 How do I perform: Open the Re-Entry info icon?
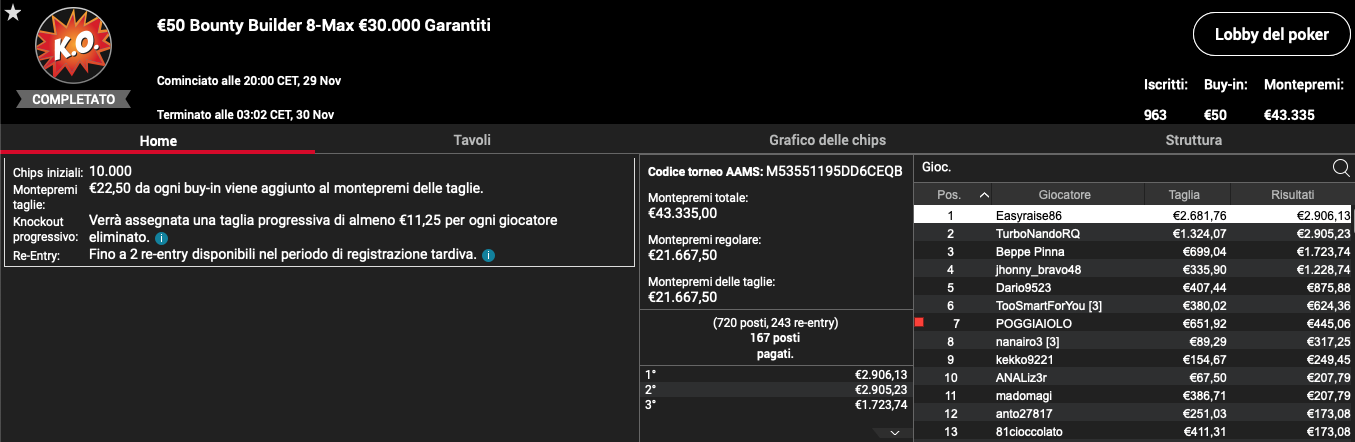click(488, 256)
